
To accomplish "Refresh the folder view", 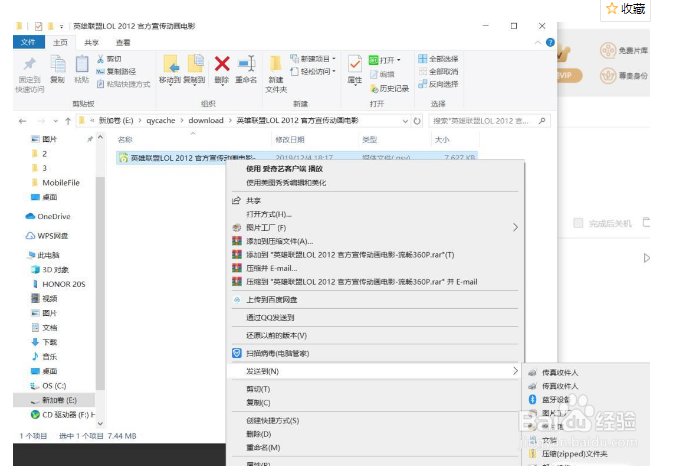I will coord(417,121).
